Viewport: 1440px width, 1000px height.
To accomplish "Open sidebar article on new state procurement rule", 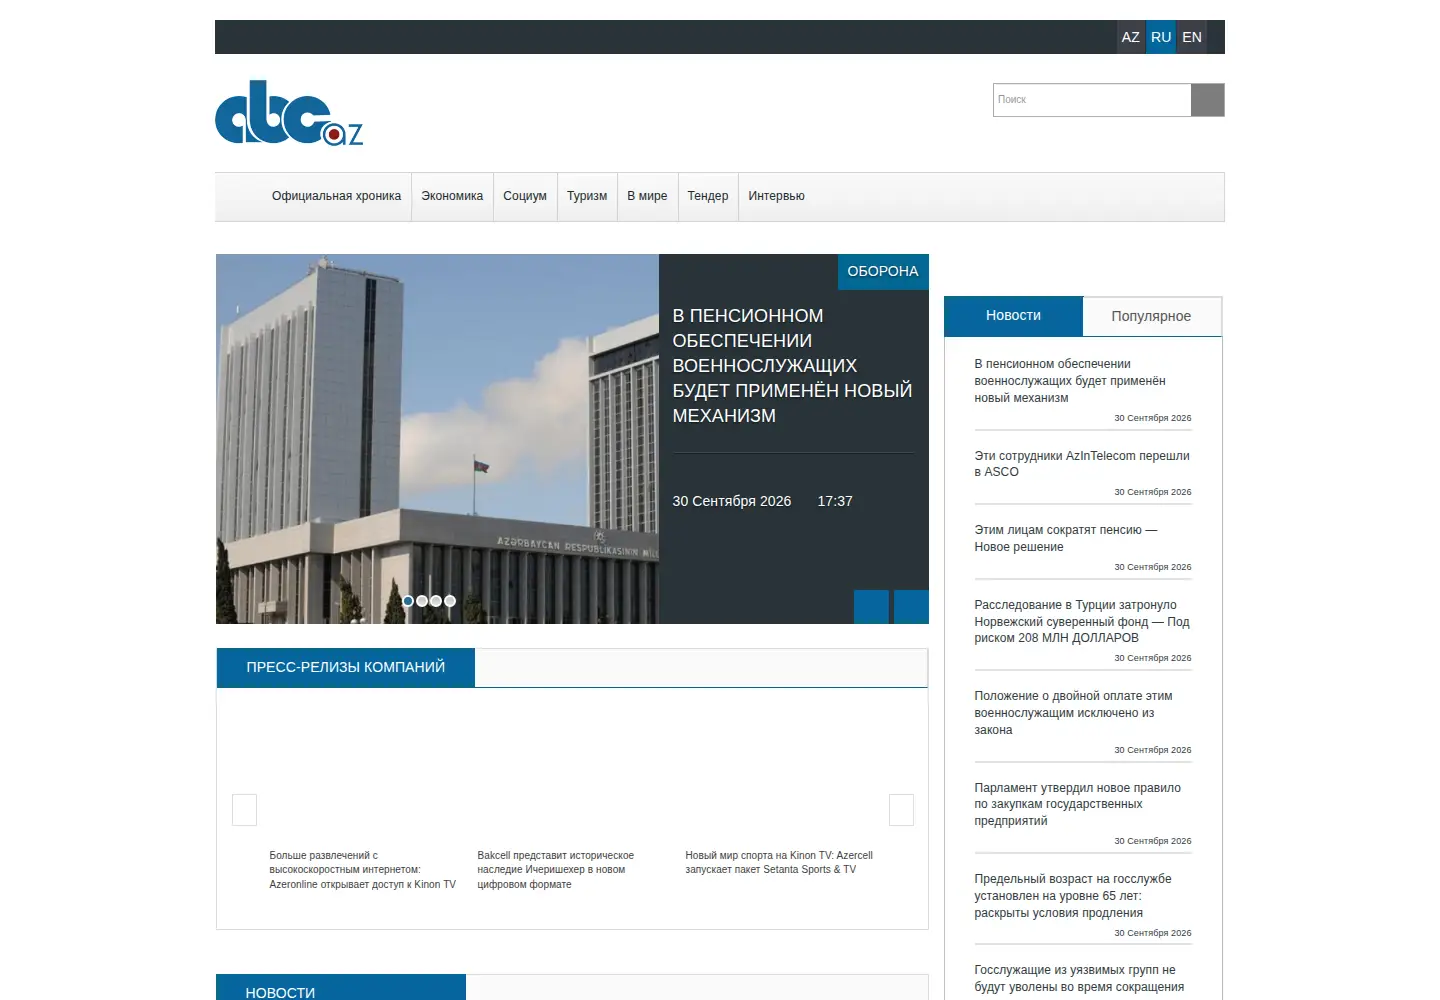I will 1077,804.
